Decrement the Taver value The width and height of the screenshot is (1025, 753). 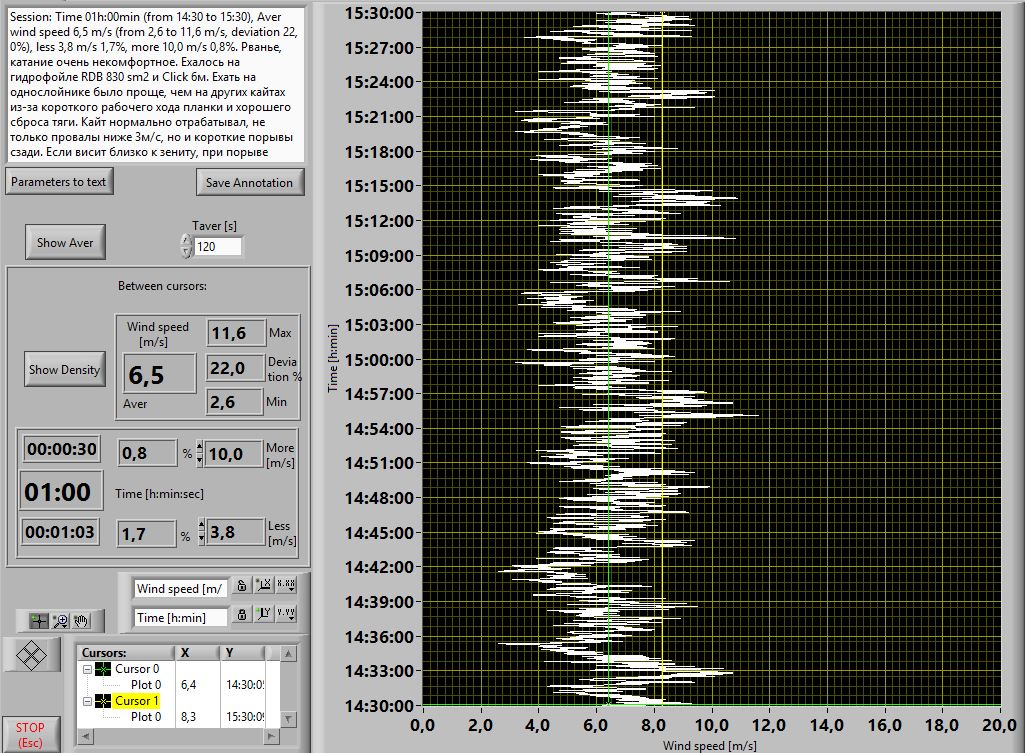click(x=186, y=252)
